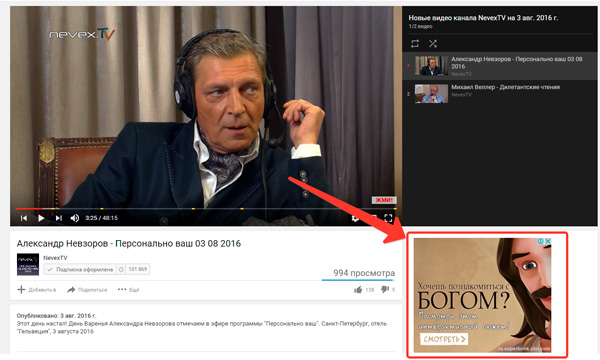Like the video with thumbs up
Image resolution: width=600 pixels, height=360 pixels.
pyautogui.click(x=358, y=290)
